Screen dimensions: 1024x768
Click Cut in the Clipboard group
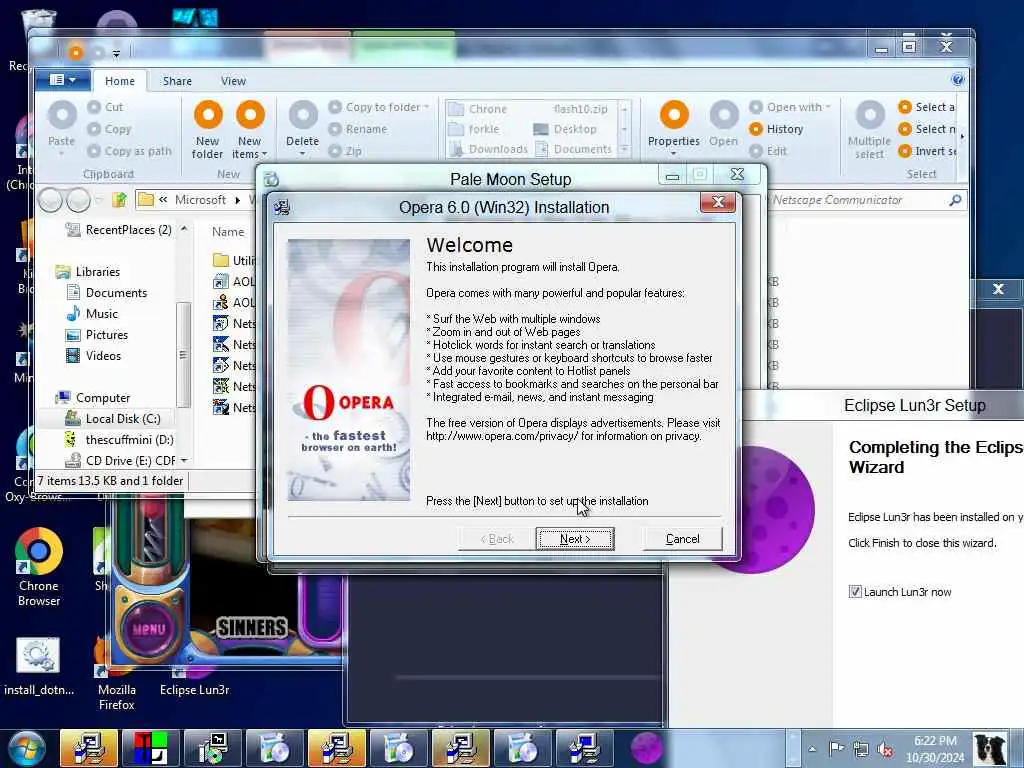coord(106,107)
